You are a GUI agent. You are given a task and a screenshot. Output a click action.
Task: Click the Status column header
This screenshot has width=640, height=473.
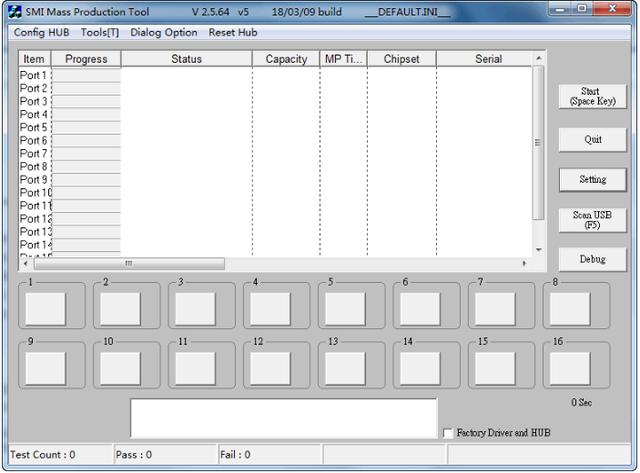coord(187,59)
